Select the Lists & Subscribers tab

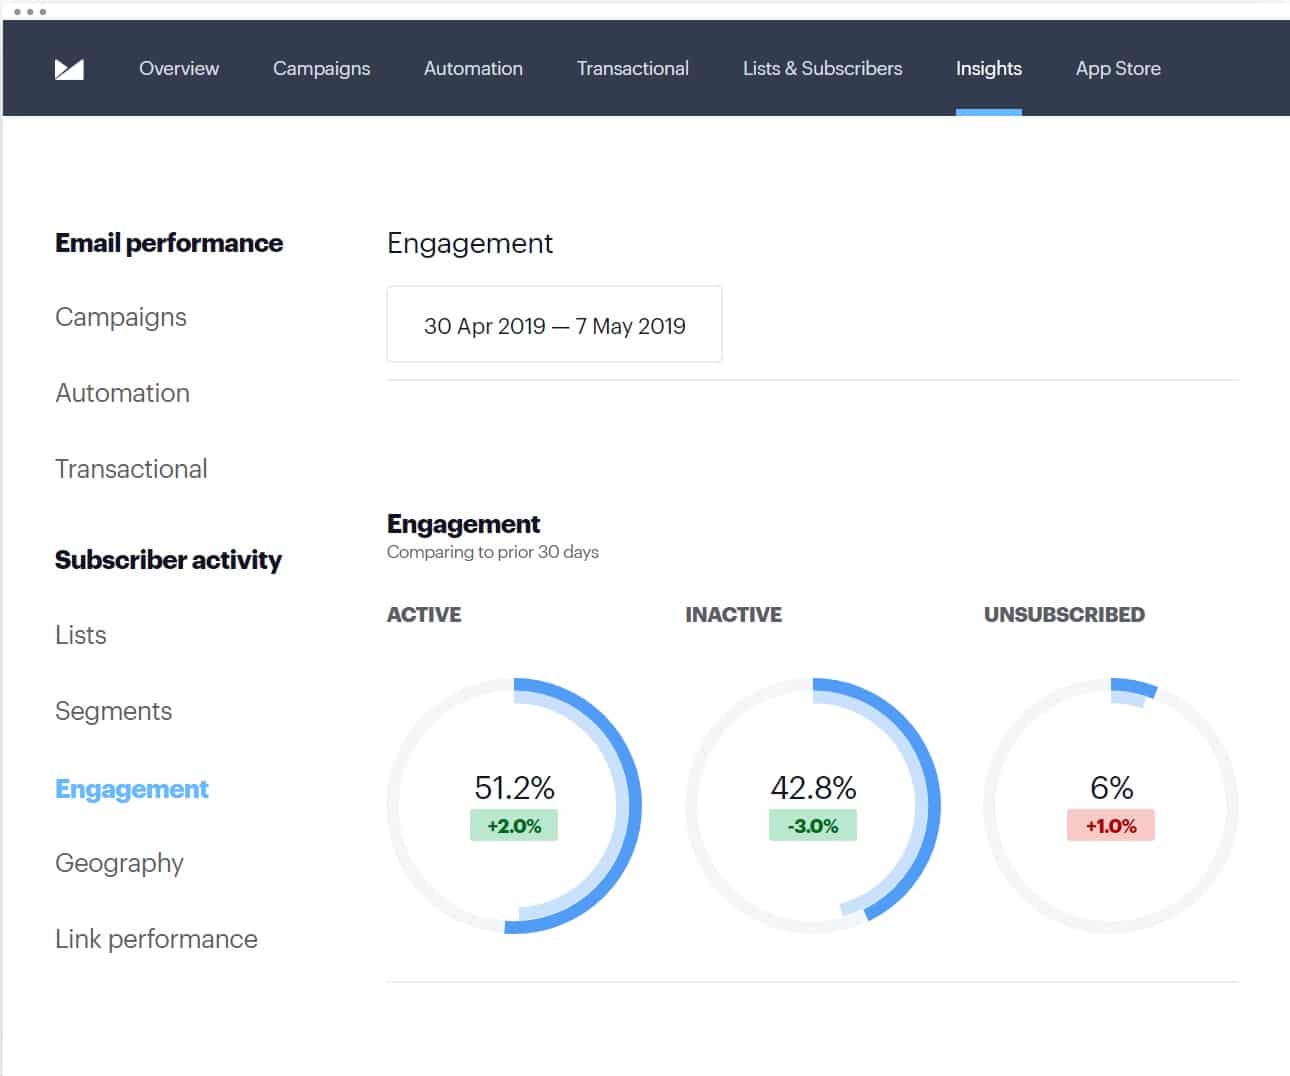(822, 69)
